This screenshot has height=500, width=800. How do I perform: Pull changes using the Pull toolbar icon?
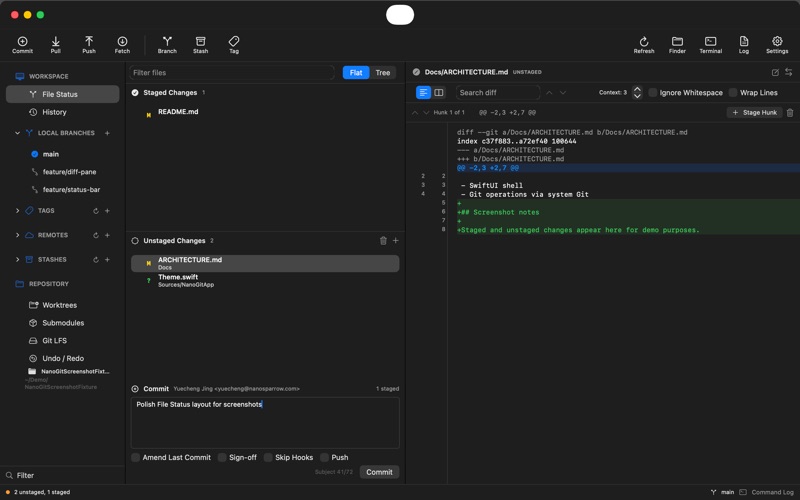point(56,44)
